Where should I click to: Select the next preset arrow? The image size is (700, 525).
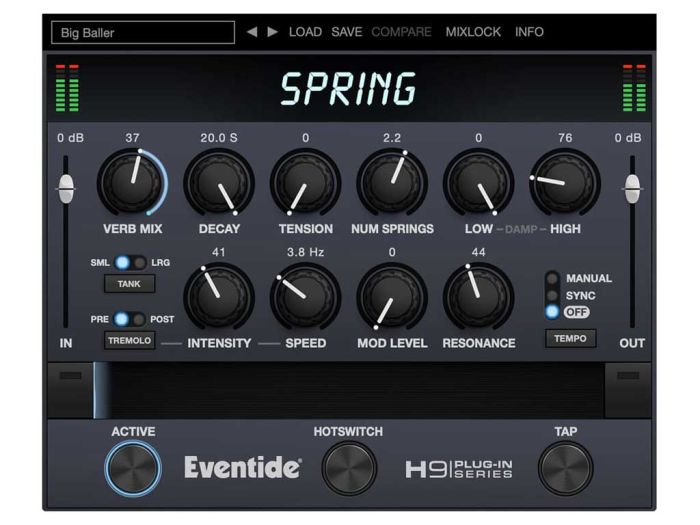[x=272, y=32]
